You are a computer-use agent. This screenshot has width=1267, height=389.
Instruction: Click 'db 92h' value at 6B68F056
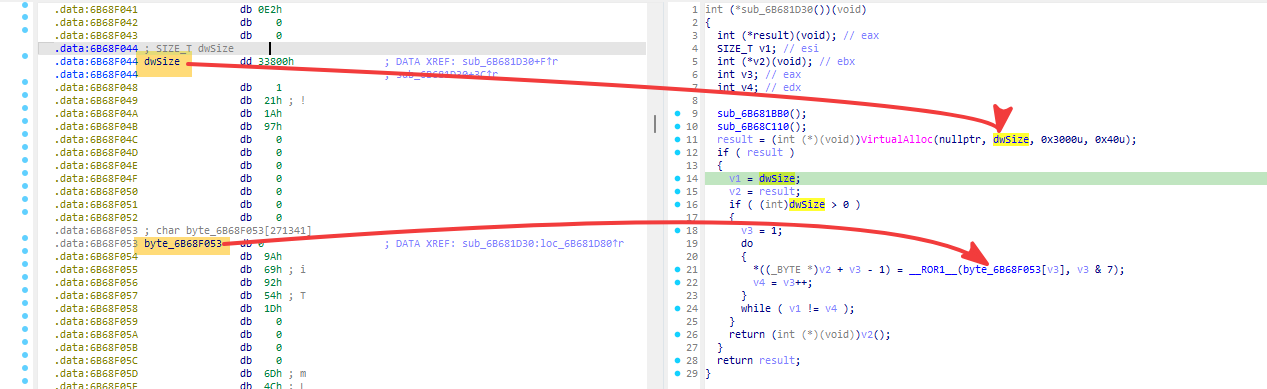click(260, 282)
